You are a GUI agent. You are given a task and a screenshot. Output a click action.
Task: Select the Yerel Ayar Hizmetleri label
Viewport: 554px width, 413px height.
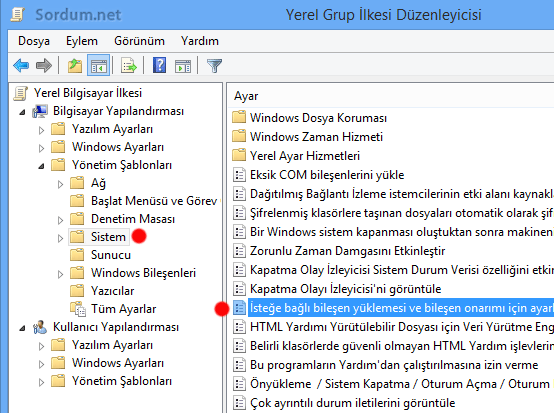[305, 156]
